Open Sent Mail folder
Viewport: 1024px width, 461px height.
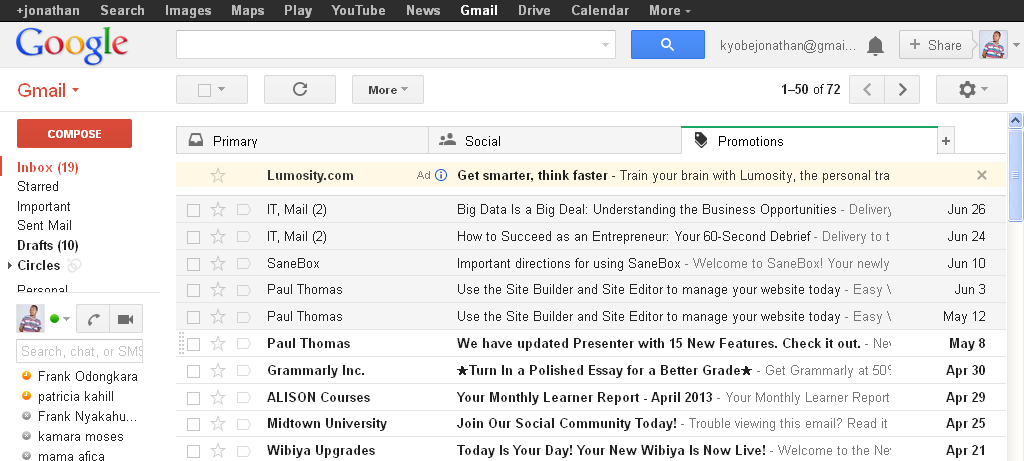click(x=44, y=226)
